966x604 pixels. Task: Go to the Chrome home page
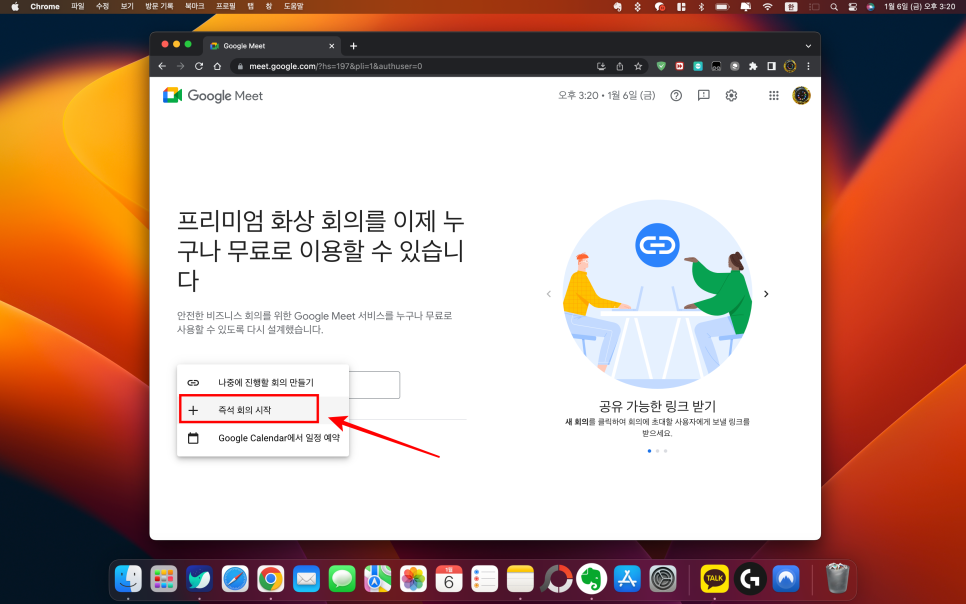pyautogui.click(x=217, y=66)
